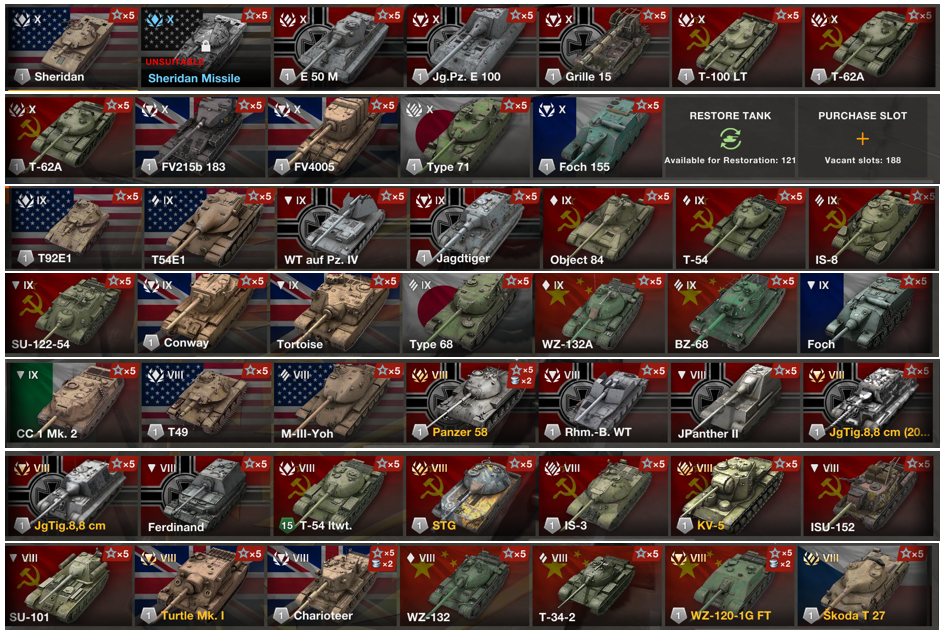Pick the Type 71 Japanese tank

(465, 137)
